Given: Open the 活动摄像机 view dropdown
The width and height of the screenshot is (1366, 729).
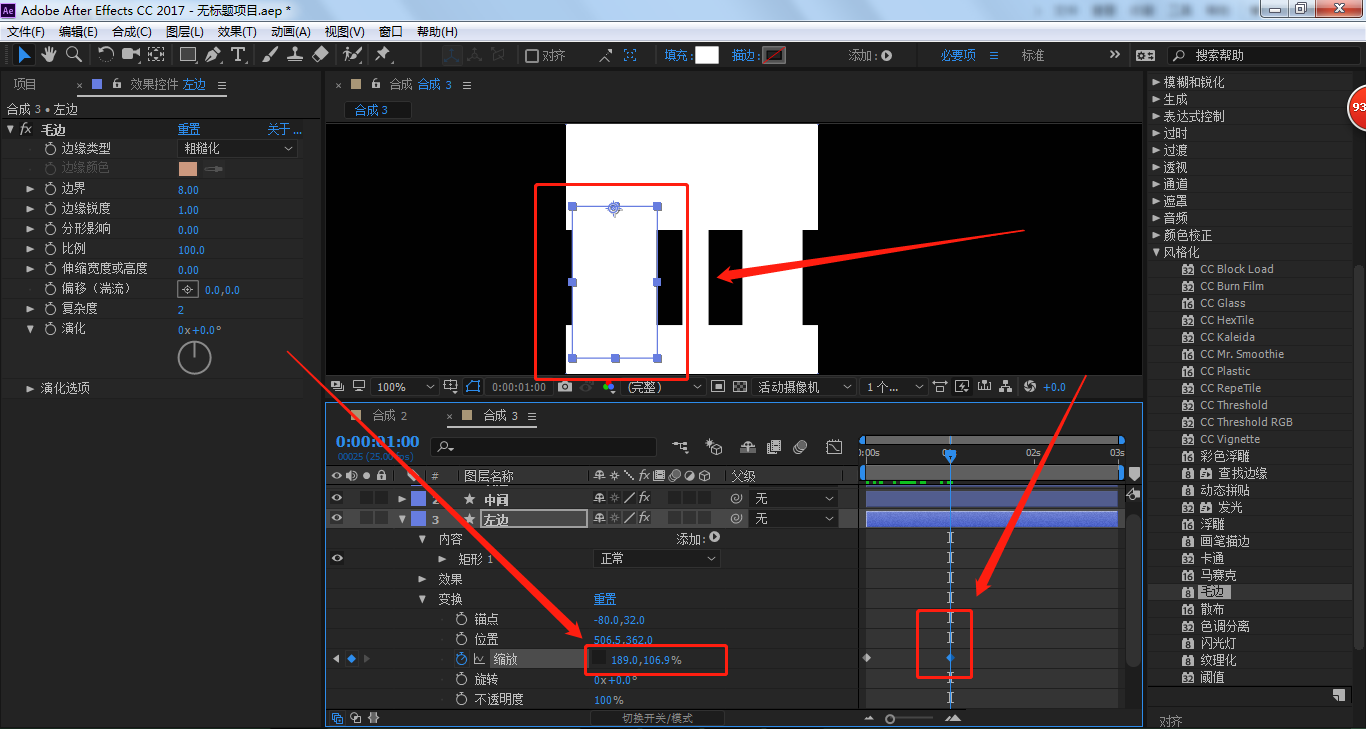Looking at the screenshot, I should (x=805, y=387).
